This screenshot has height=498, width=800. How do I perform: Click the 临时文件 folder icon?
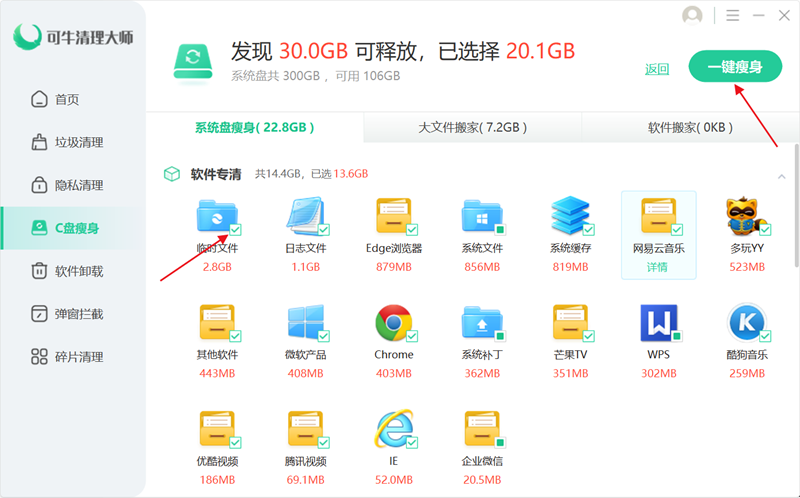217,216
